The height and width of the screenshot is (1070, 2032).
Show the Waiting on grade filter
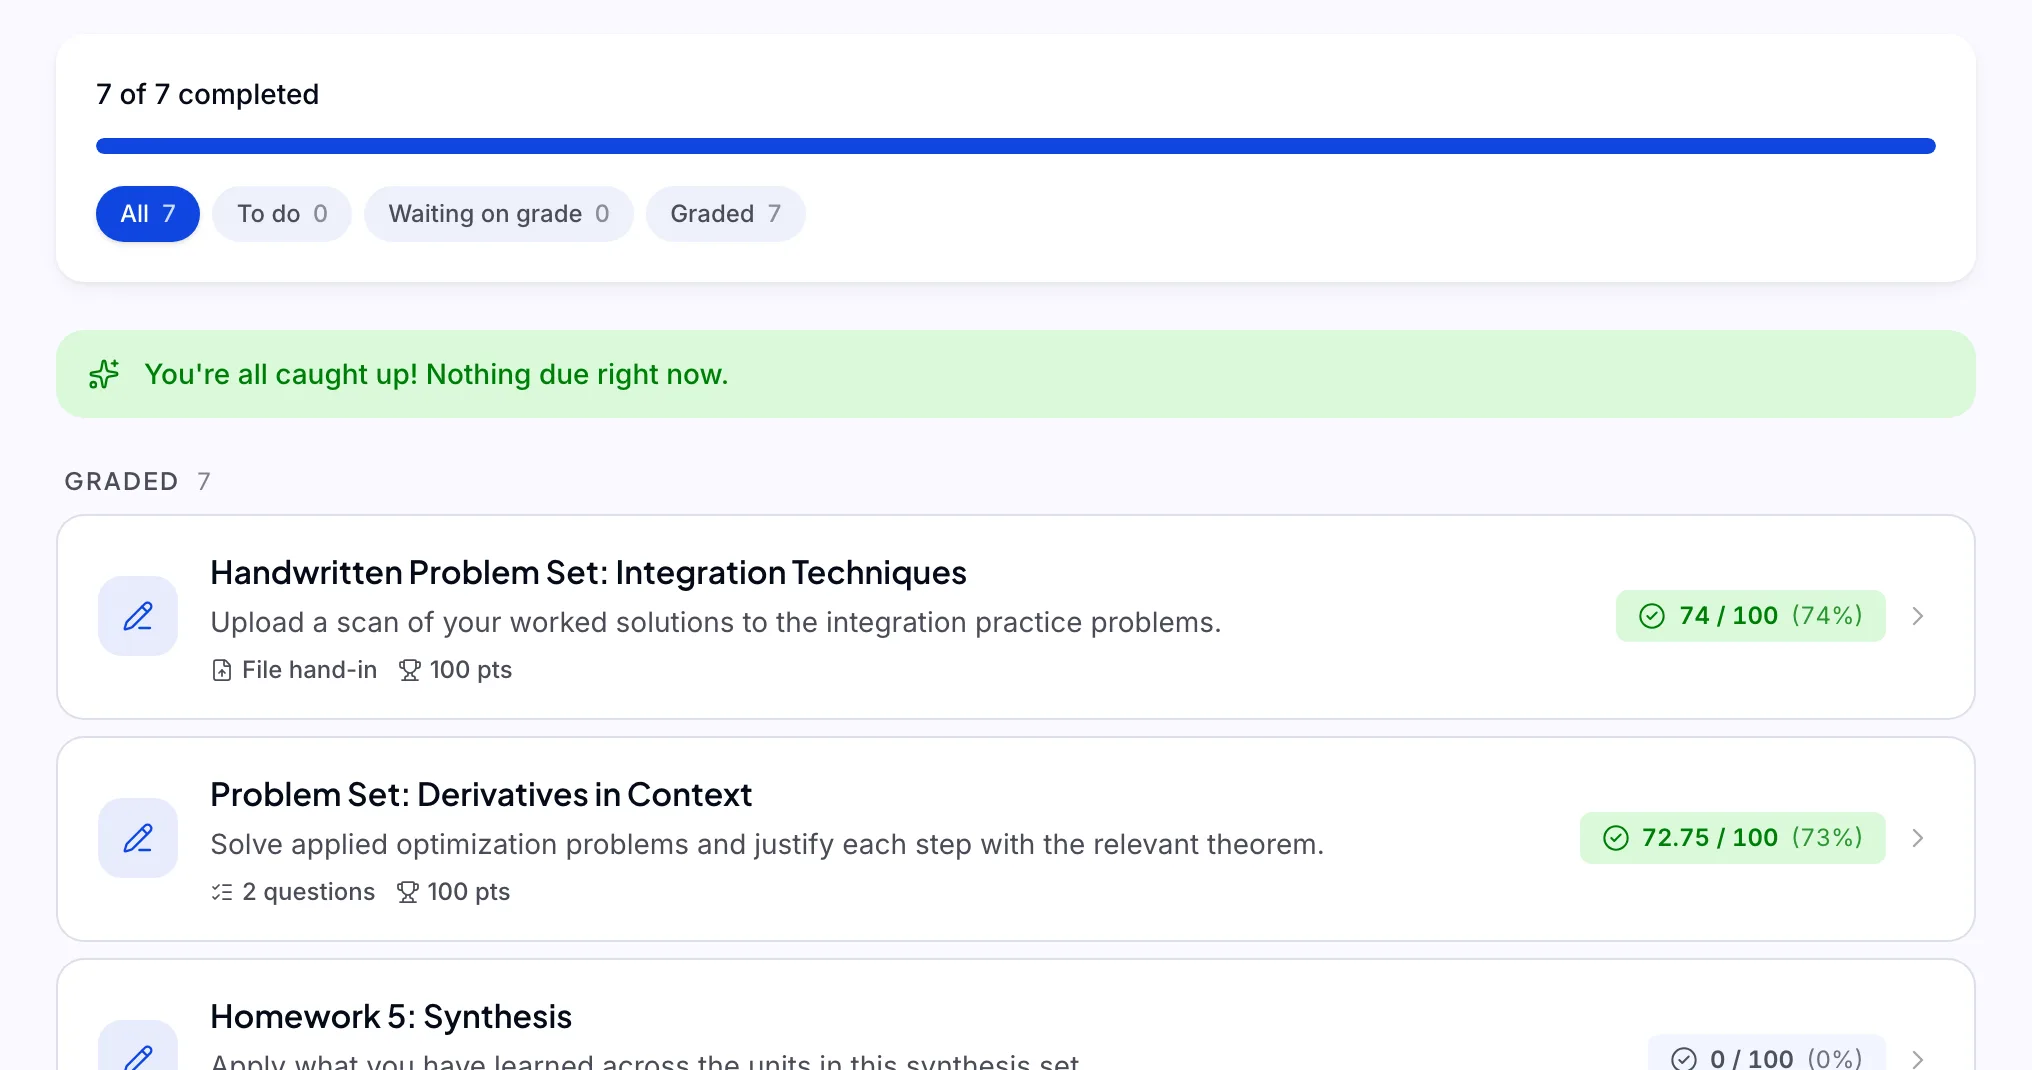coord(499,214)
